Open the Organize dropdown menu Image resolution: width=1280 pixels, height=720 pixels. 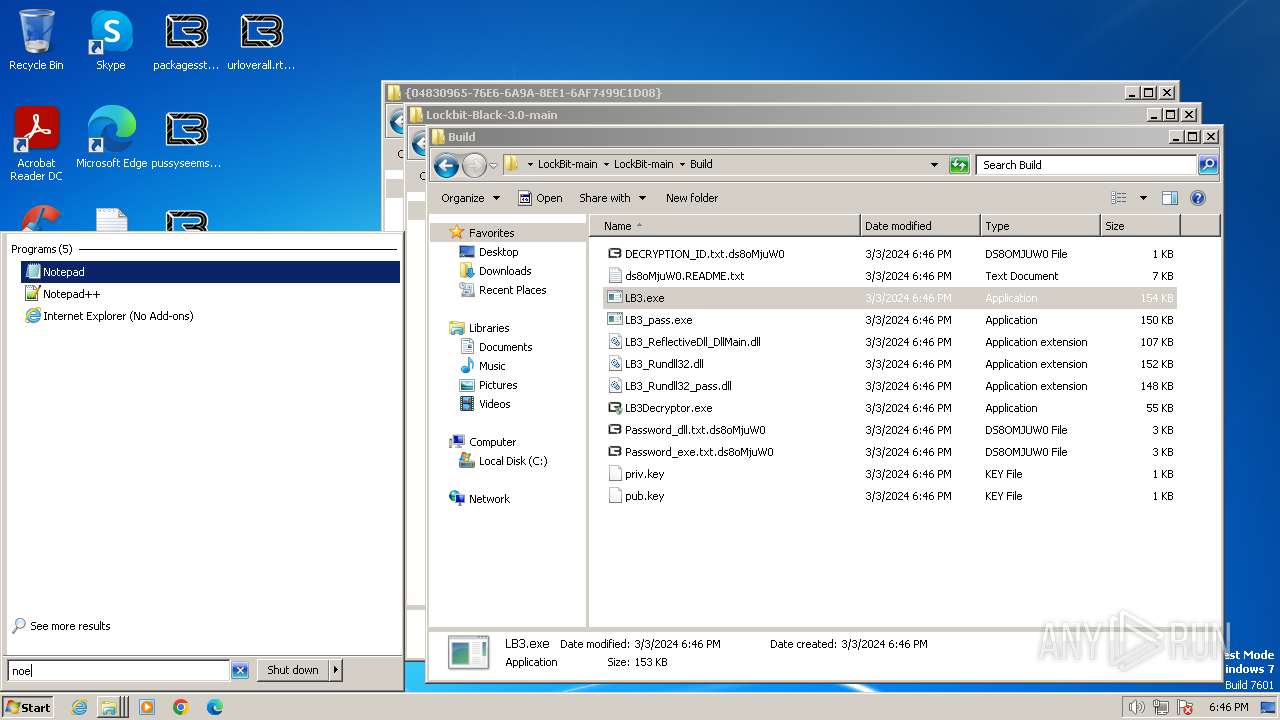coord(470,198)
